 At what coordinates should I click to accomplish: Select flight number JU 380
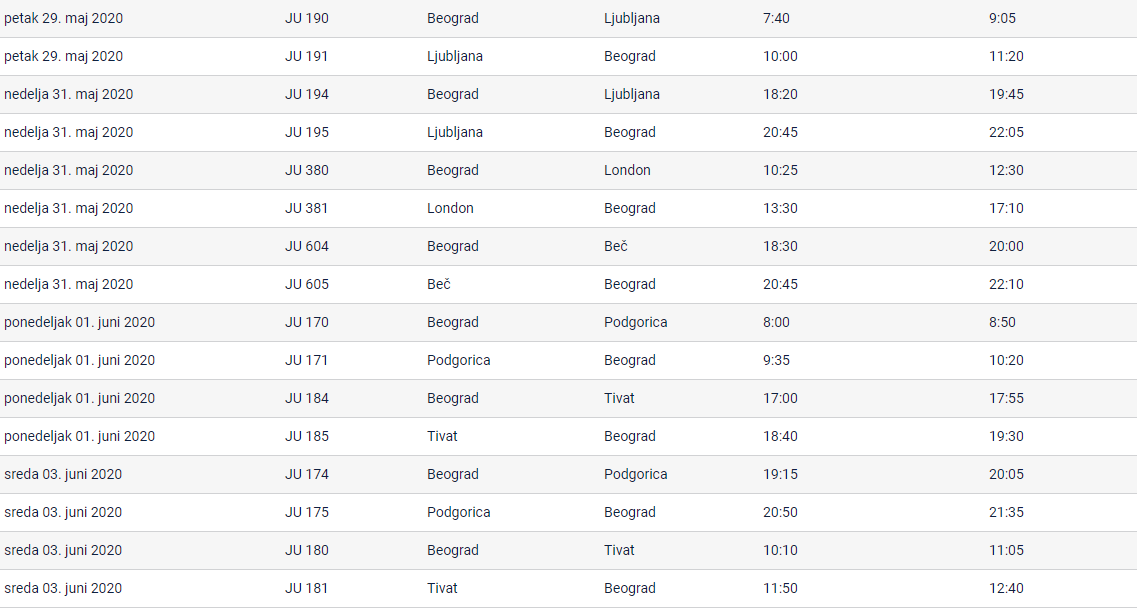(306, 170)
